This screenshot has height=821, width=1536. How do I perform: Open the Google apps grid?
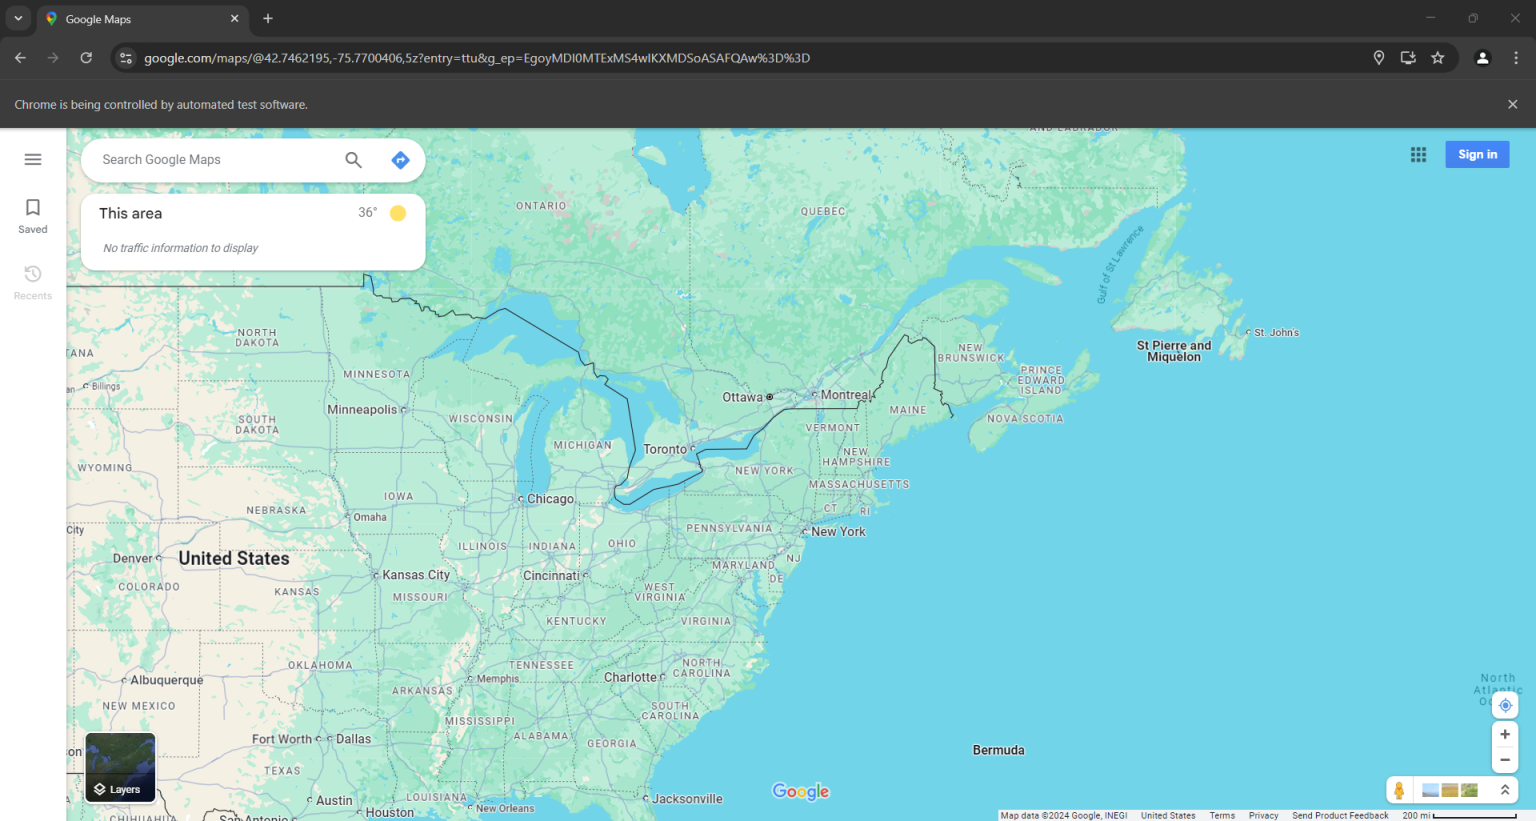click(x=1418, y=154)
